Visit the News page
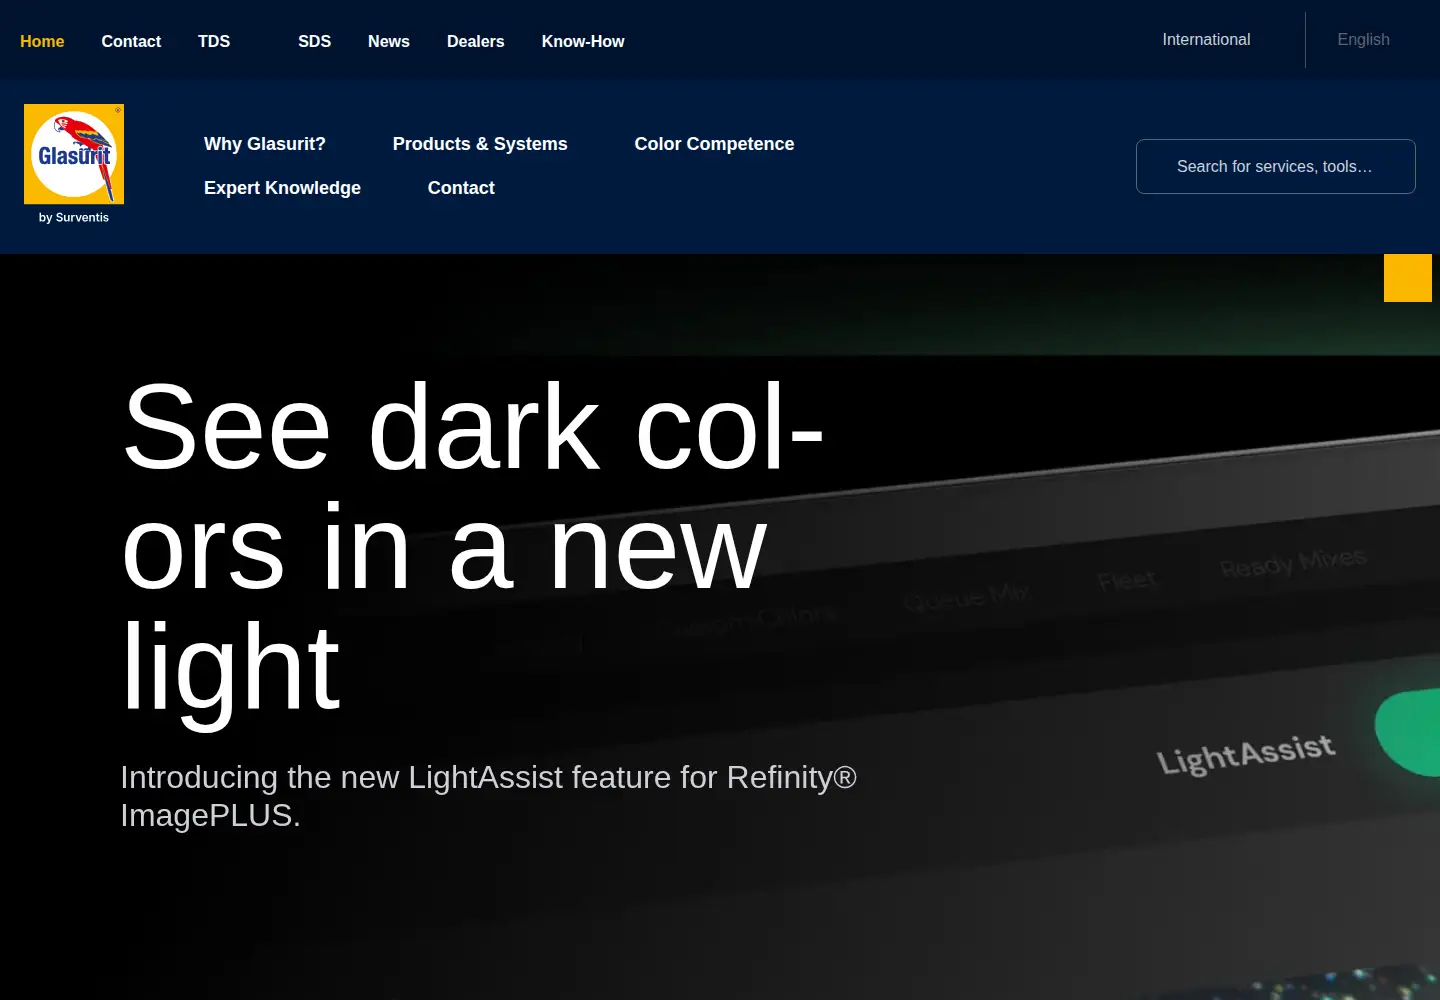 coord(389,41)
